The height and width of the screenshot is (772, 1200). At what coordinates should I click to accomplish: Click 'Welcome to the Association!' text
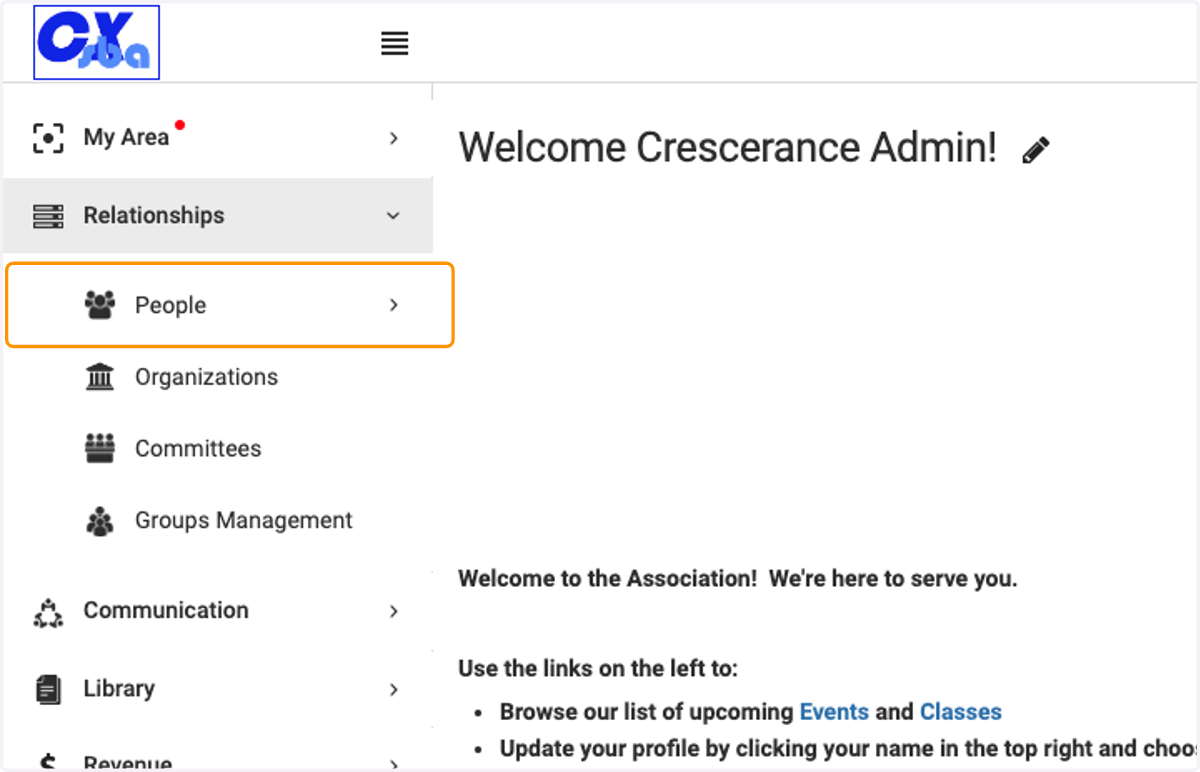[x=608, y=578]
